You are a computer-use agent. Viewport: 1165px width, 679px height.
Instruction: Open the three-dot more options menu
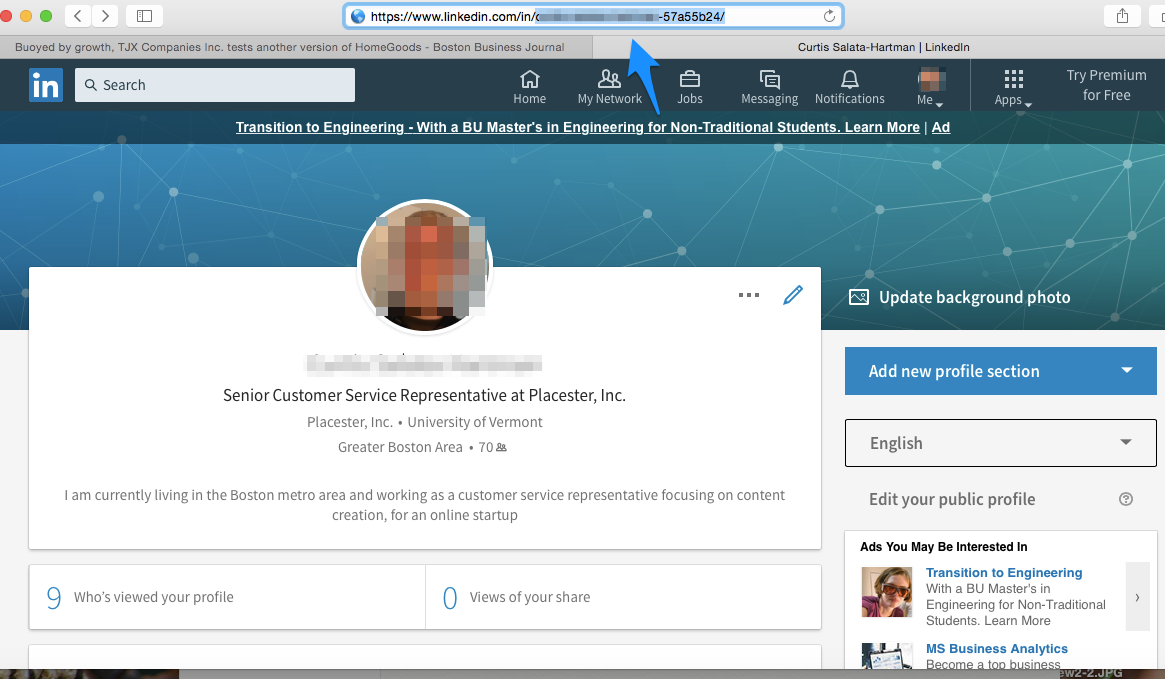click(749, 295)
